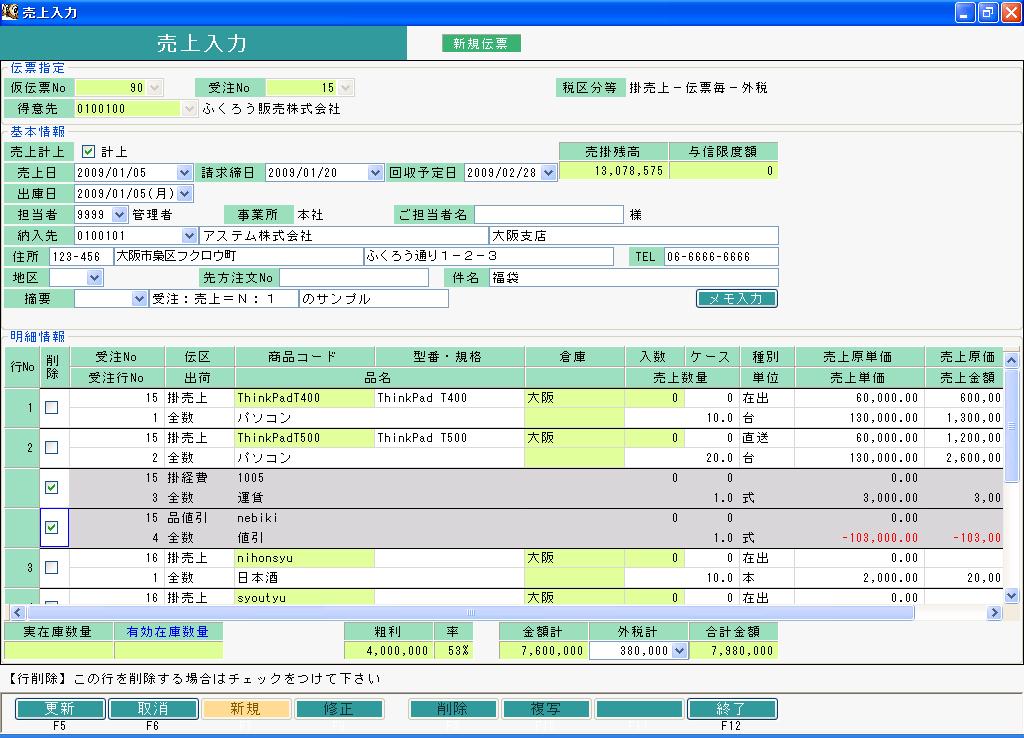This screenshot has width=1024, height=738.
Task: Click the nebiki product code cell
Action: click(304, 518)
